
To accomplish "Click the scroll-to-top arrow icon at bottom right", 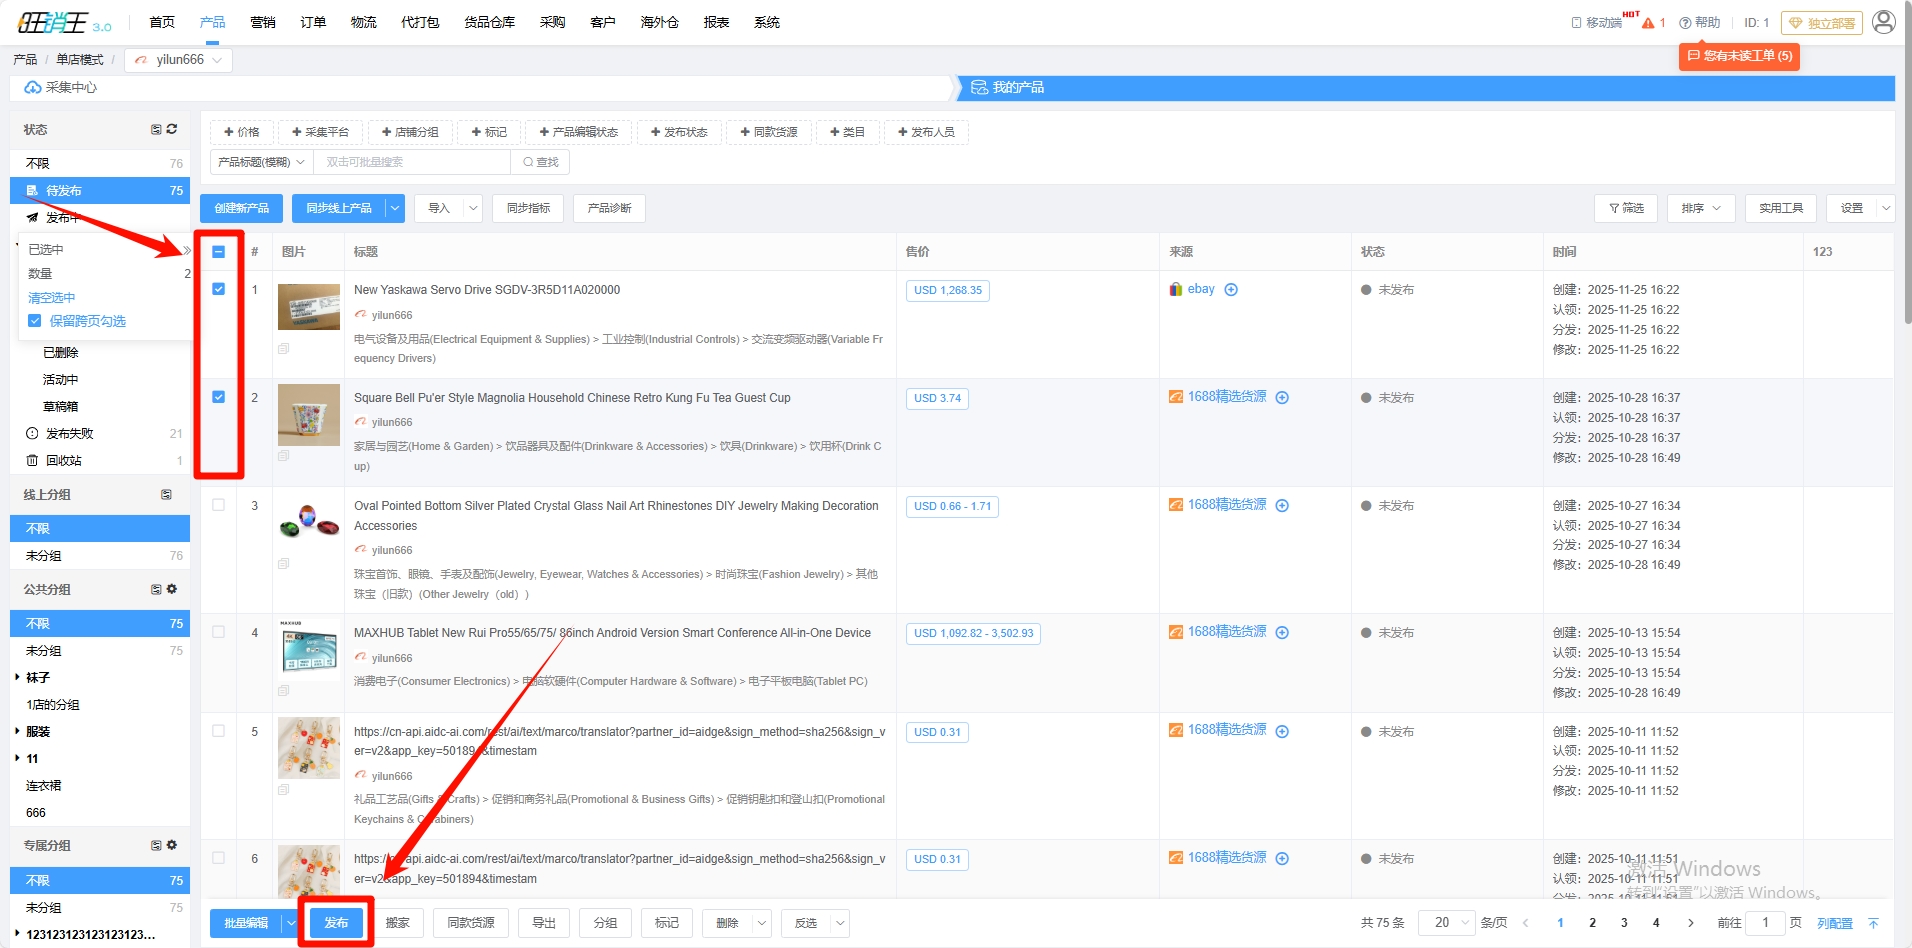I will pos(1873,923).
